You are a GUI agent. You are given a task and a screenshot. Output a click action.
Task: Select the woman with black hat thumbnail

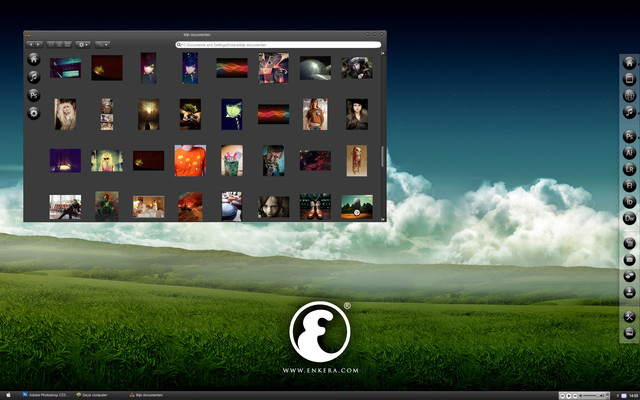pyautogui.click(x=357, y=114)
